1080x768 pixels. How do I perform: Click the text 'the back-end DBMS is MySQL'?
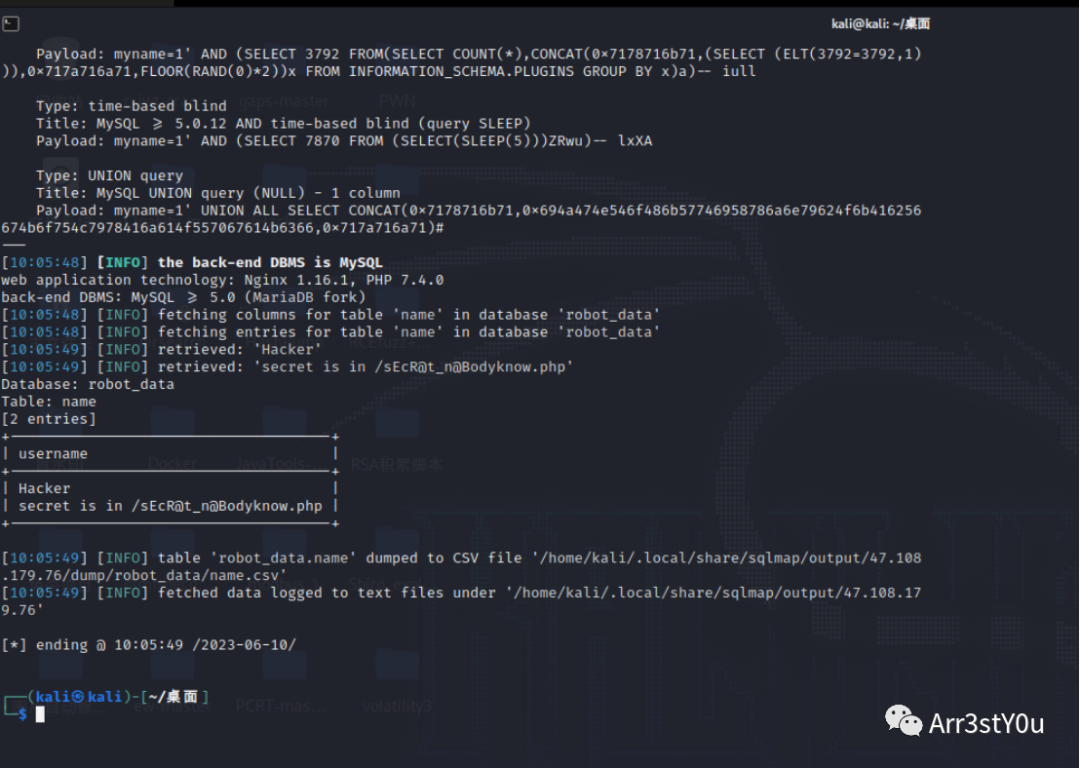pyautogui.click(x=270, y=262)
